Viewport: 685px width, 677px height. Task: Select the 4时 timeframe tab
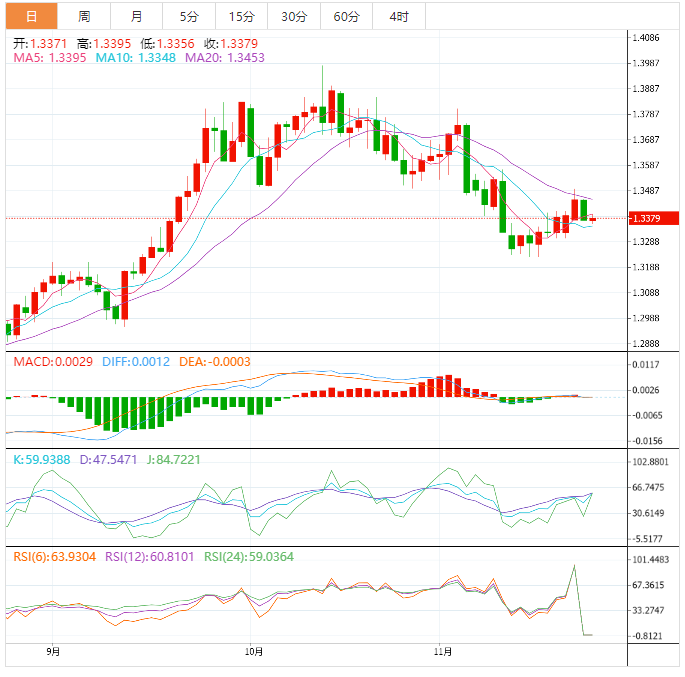click(399, 16)
